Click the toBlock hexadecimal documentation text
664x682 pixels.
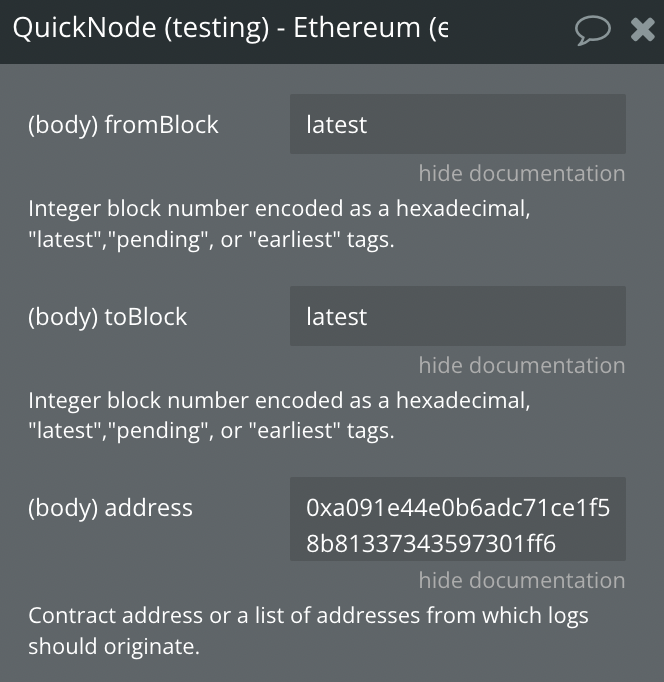point(279,415)
